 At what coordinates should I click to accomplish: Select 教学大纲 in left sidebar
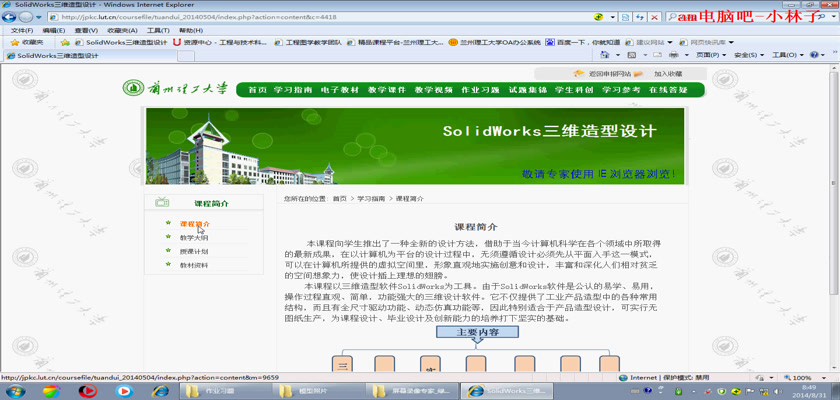[x=194, y=237]
